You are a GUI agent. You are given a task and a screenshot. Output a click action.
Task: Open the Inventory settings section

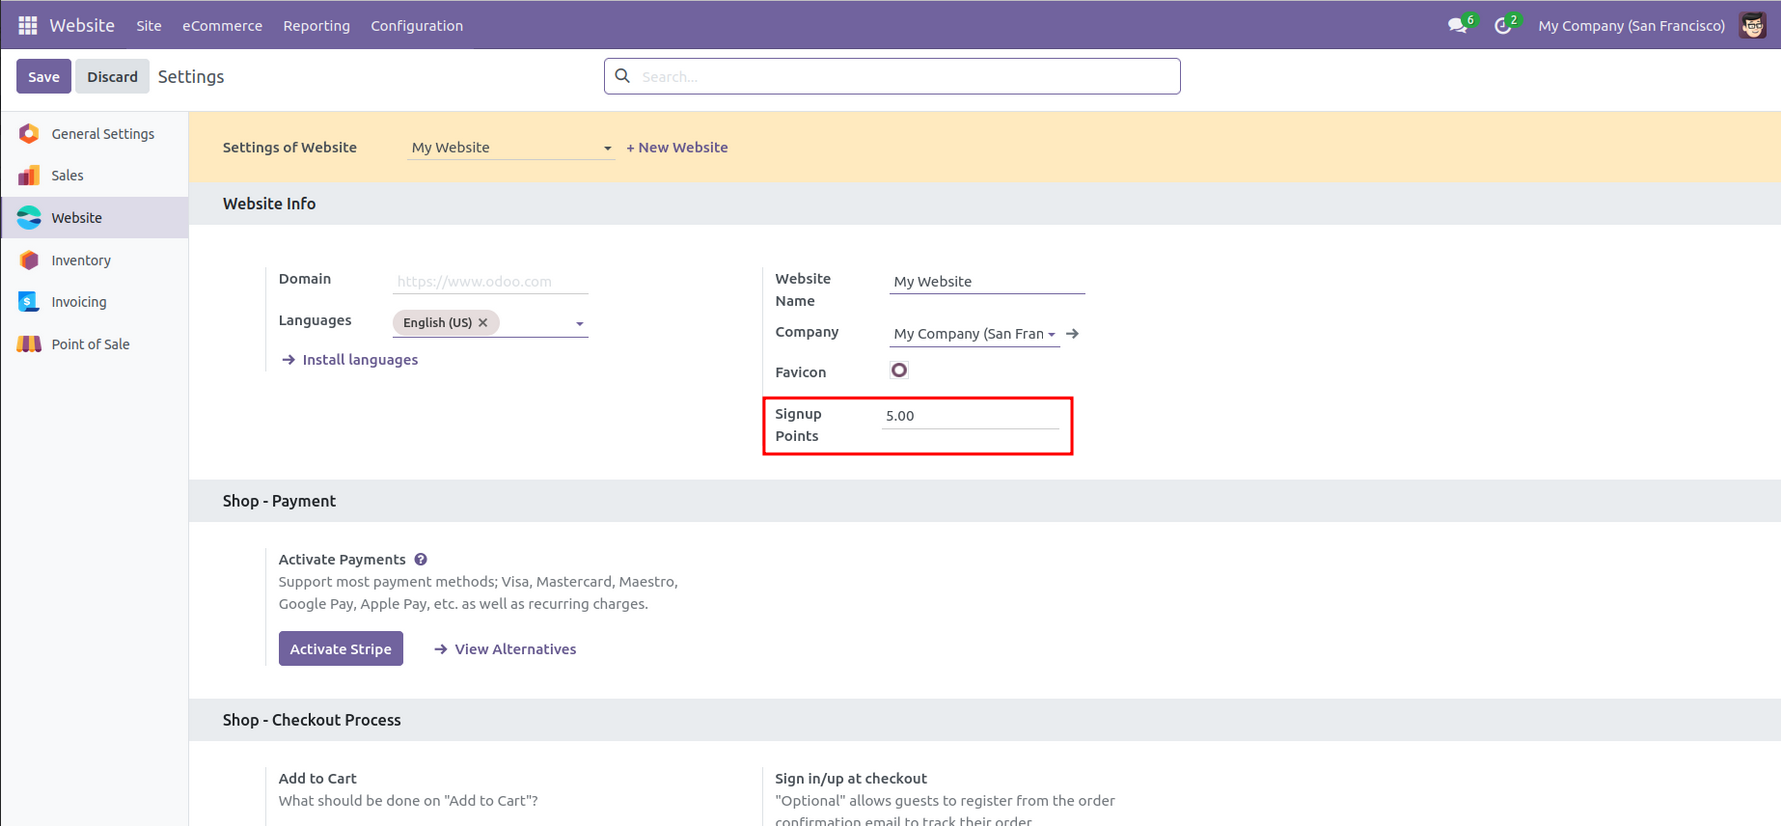coord(81,260)
